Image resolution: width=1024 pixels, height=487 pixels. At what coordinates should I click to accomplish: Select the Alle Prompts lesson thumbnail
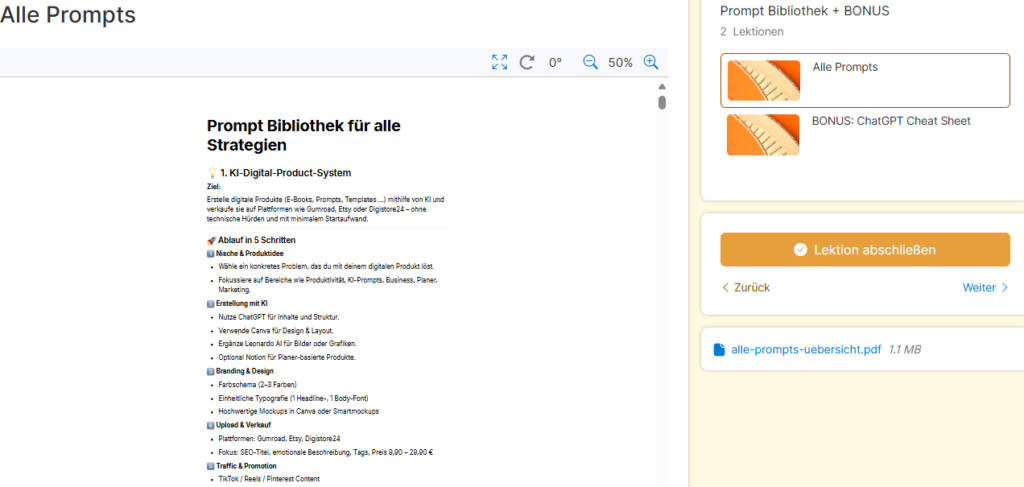tap(763, 80)
